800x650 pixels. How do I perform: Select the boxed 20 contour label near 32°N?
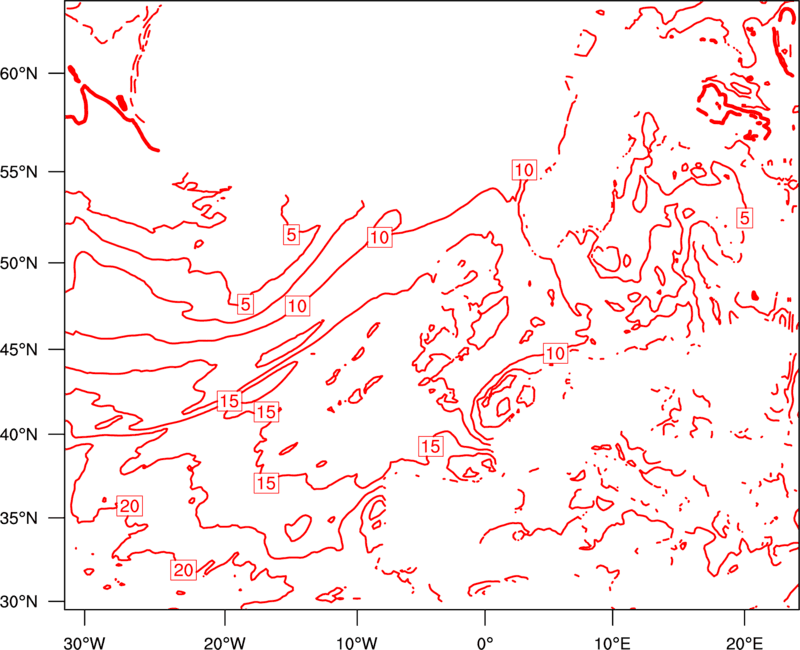coord(183,570)
